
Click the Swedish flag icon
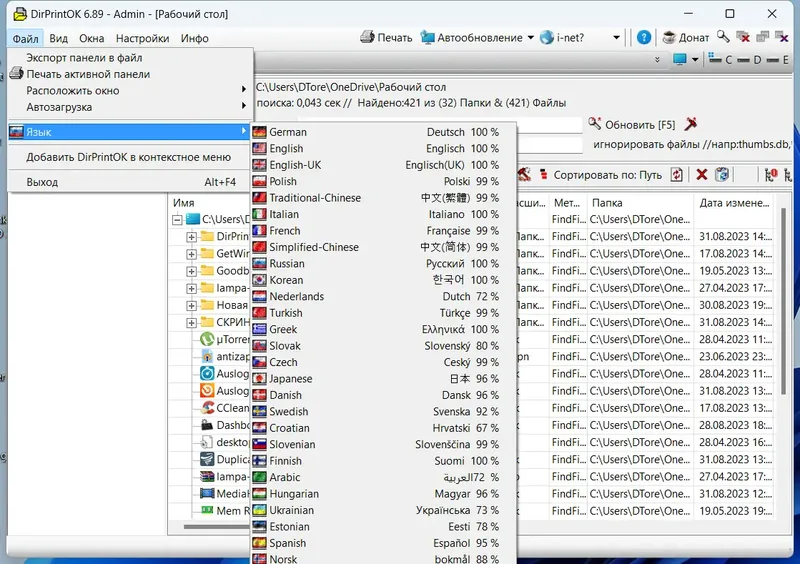pyautogui.click(x=259, y=411)
